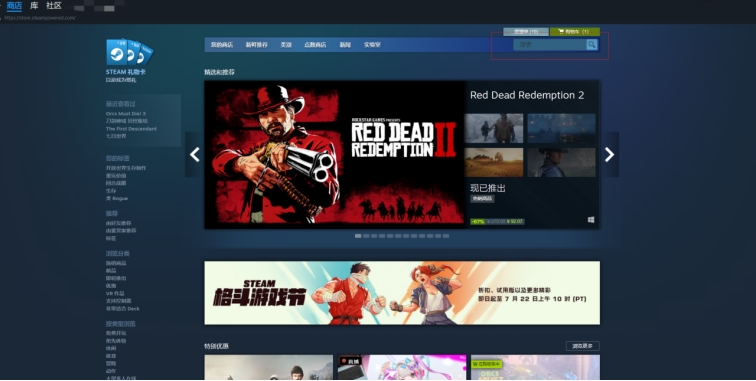Click the Steam gift card icon

click(x=129, y=52)
